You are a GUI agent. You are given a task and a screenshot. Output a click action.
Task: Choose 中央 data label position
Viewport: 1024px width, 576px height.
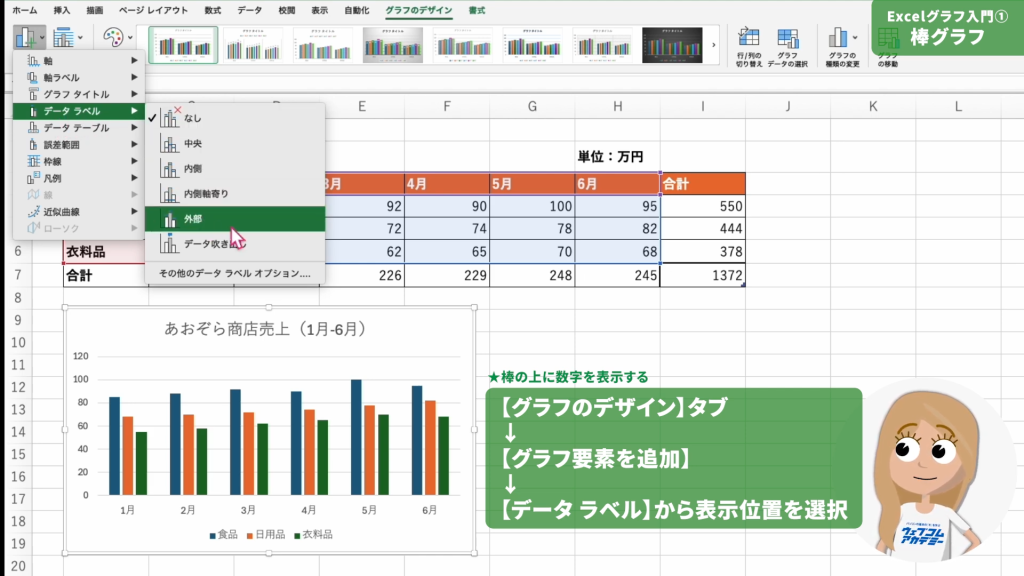tap(193, 143)
